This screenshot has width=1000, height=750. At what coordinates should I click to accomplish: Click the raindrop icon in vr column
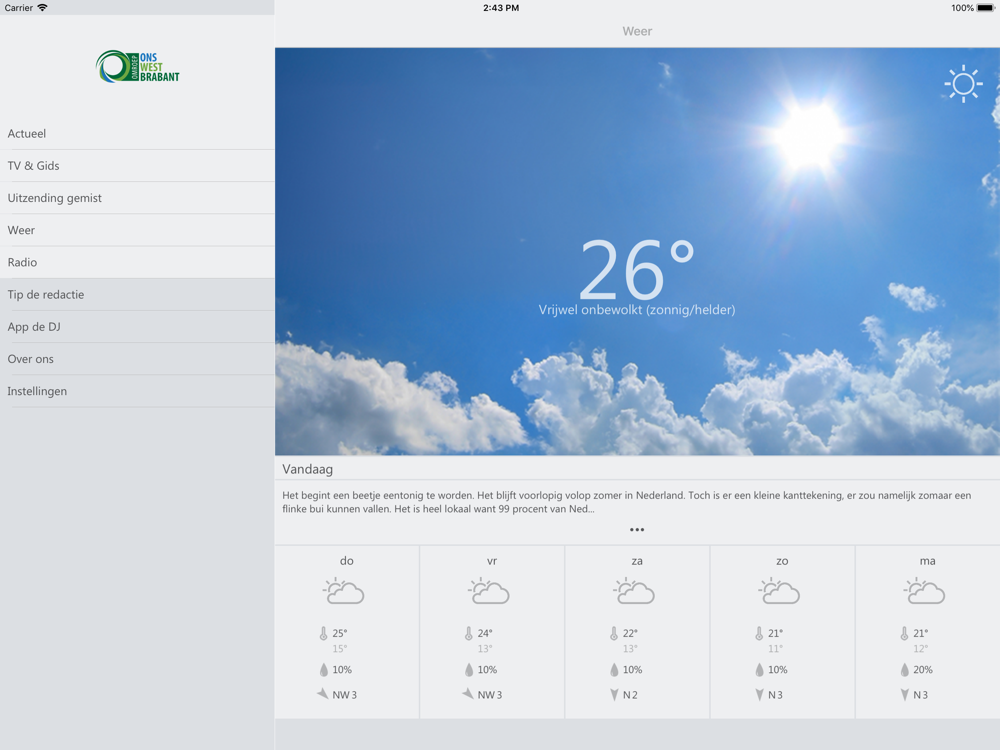469,670
